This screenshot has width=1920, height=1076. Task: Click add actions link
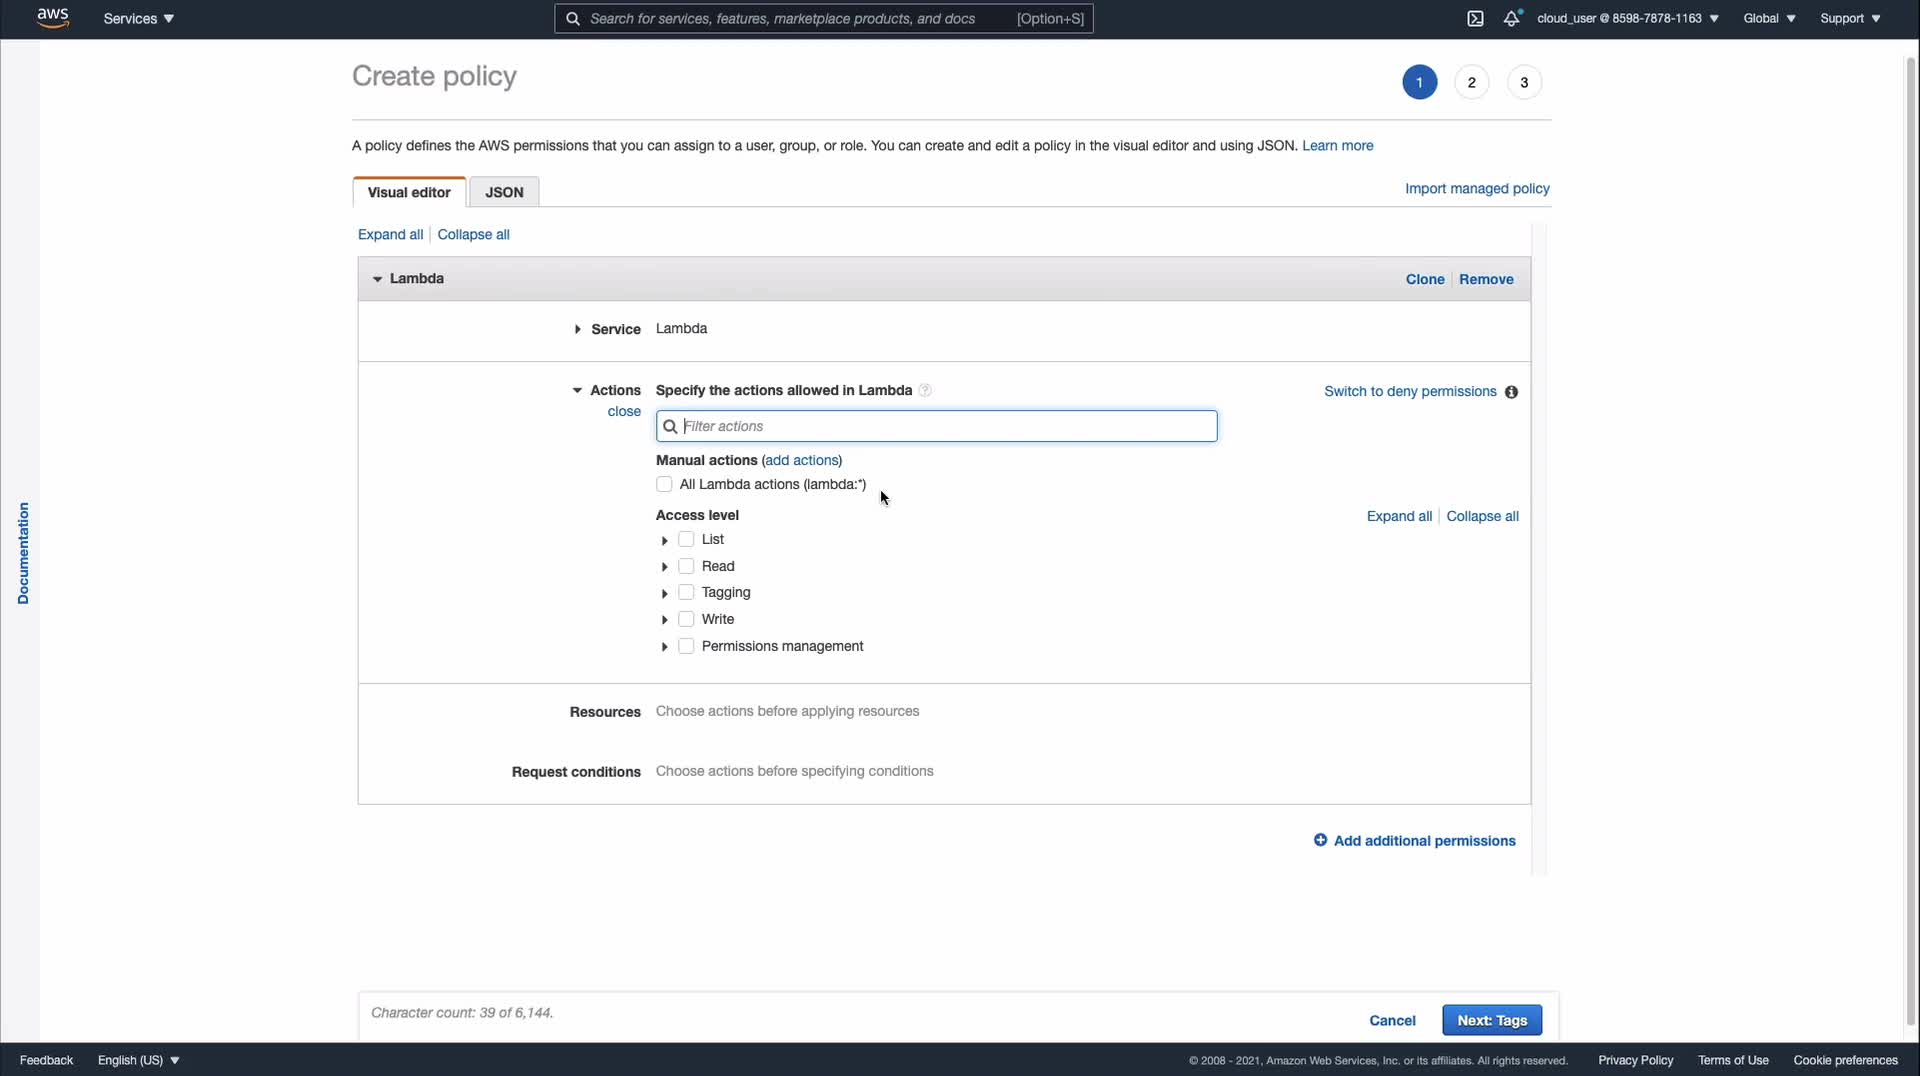802,460
